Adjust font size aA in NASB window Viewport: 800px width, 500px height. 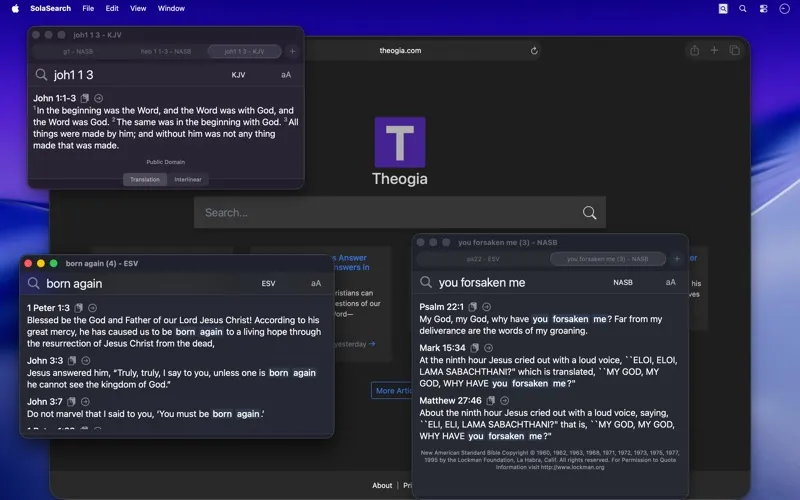pos(670,282)
